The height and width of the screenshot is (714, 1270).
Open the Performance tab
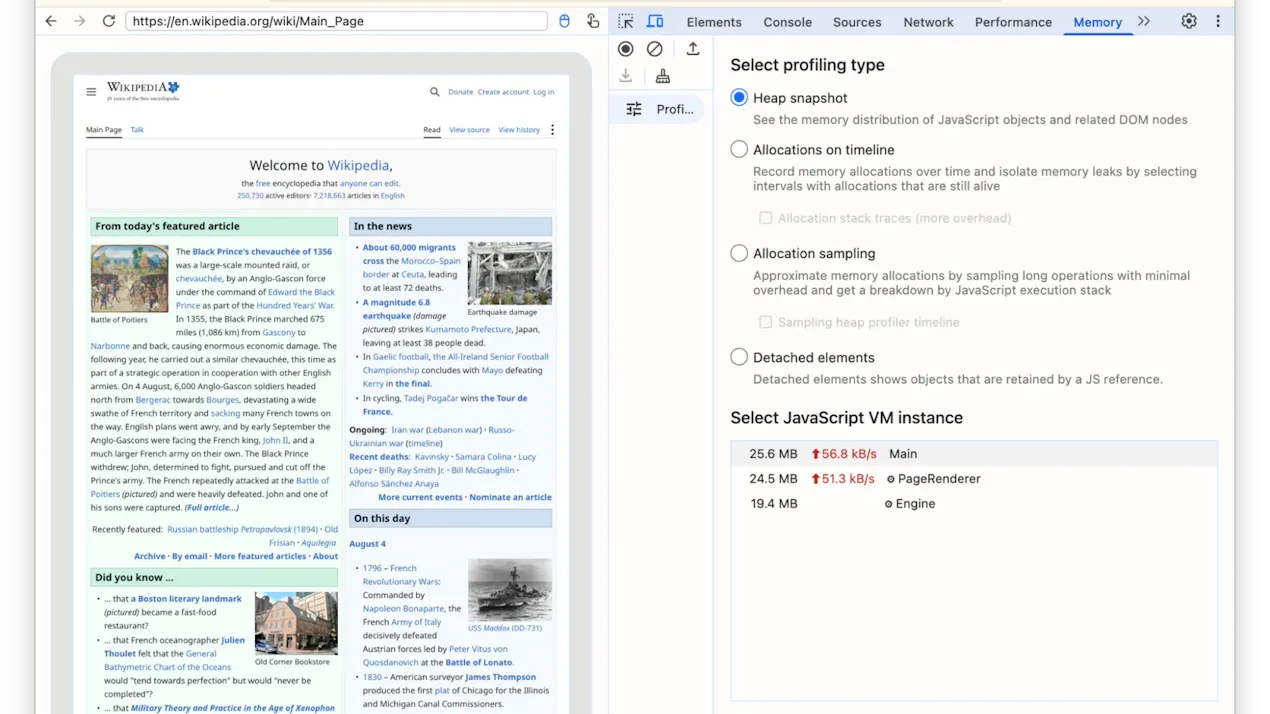(1013, 22)
